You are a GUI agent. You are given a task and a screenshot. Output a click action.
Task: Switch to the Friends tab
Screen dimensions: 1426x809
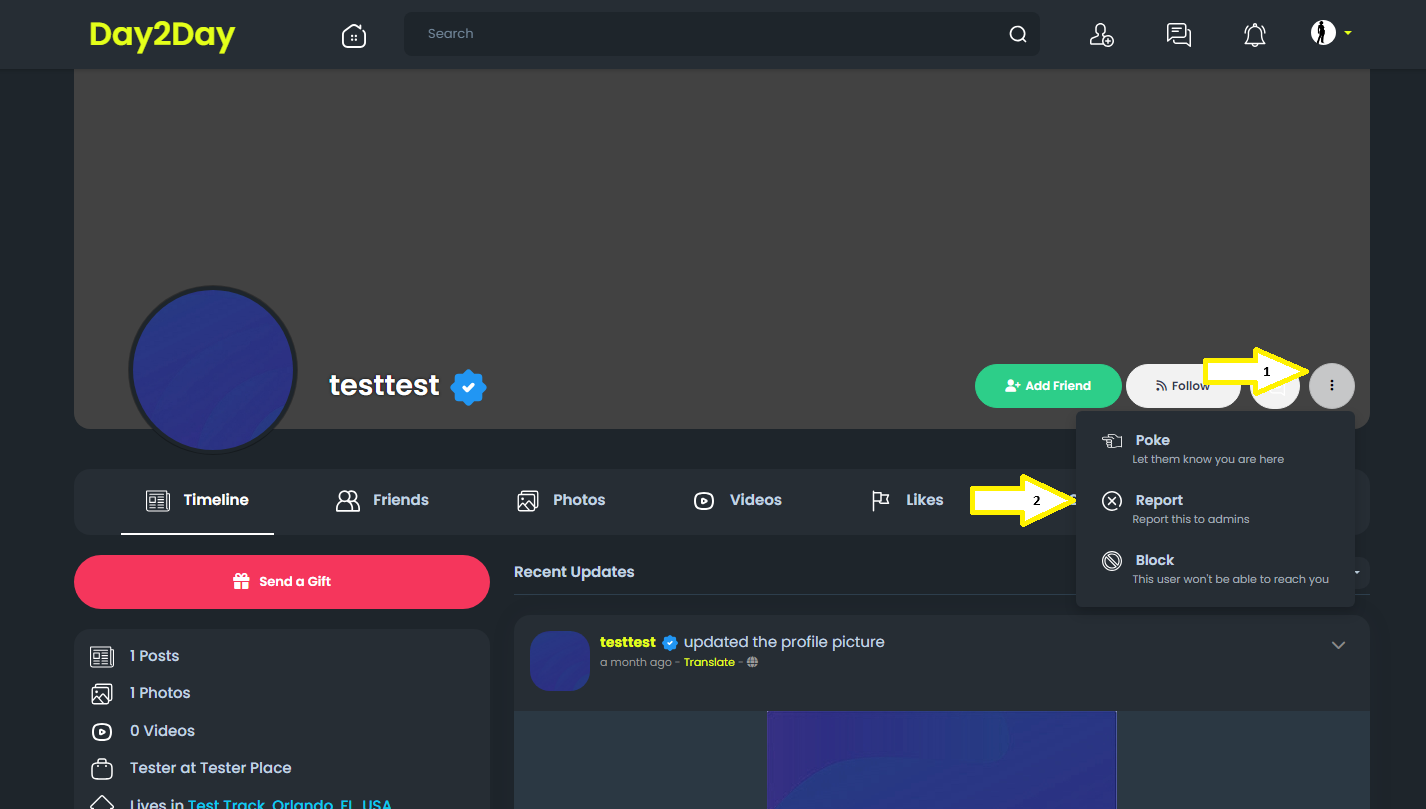pos(382,500)
